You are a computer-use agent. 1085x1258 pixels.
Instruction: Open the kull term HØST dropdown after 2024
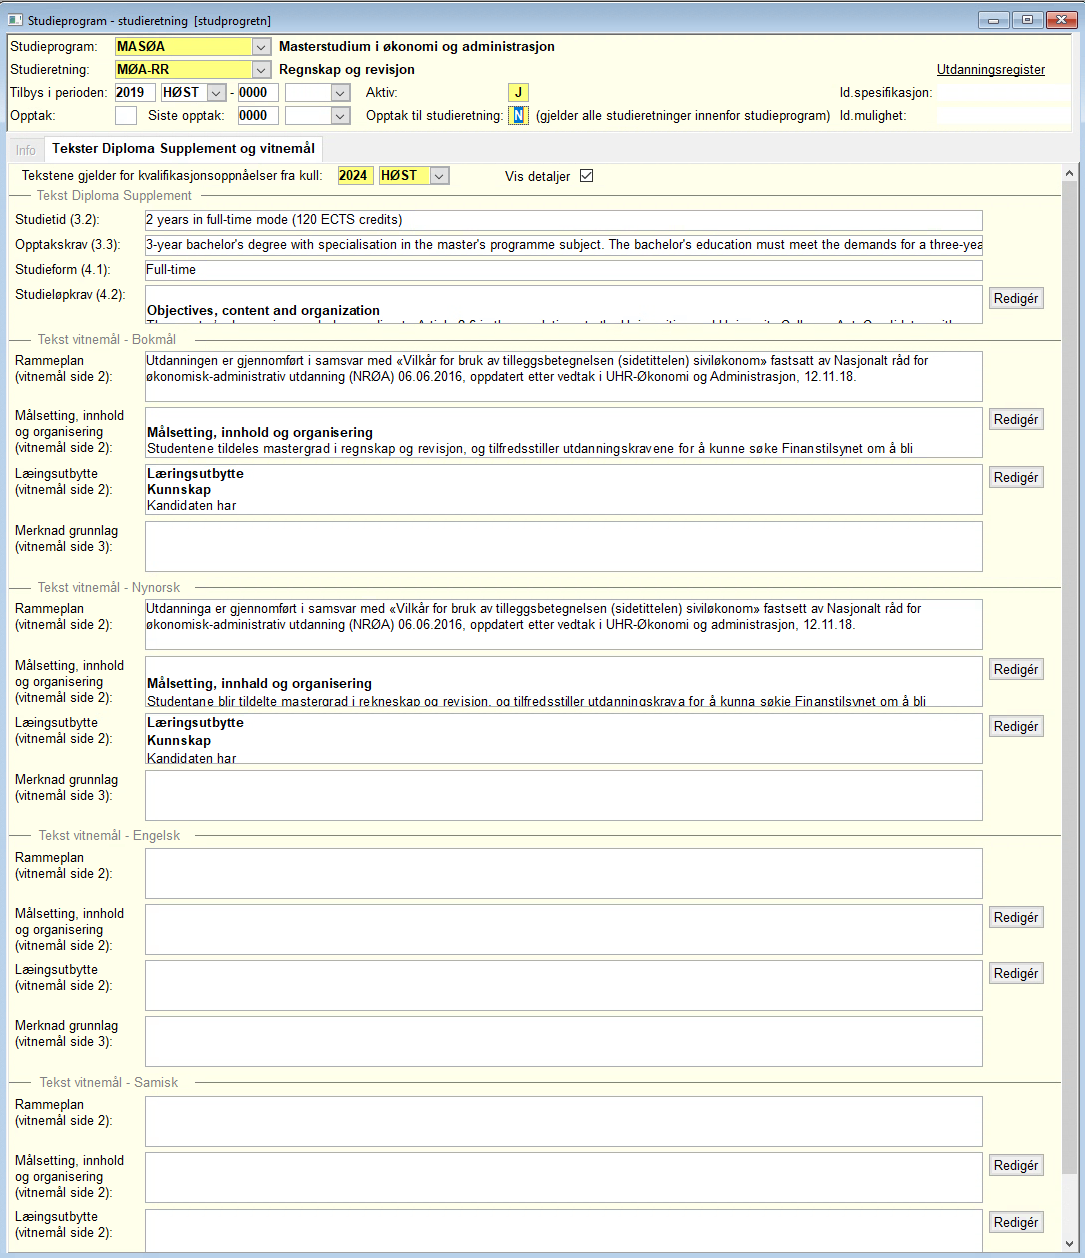point(440,176)
